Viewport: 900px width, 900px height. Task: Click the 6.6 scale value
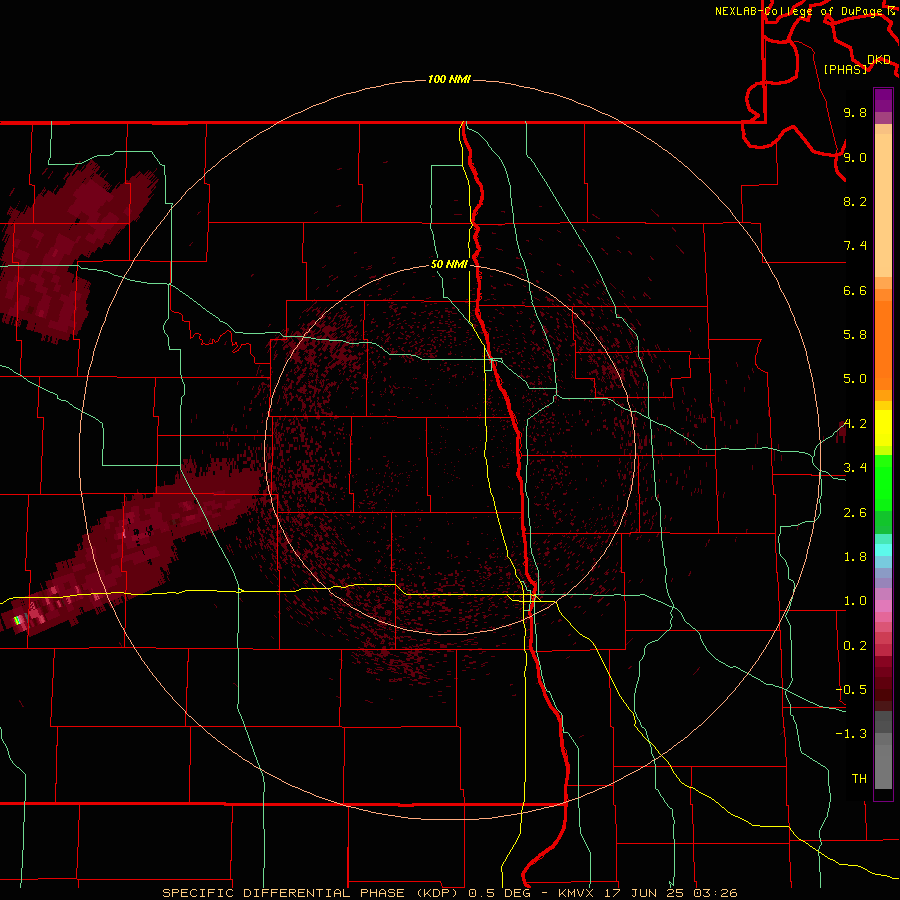point(855,290)
